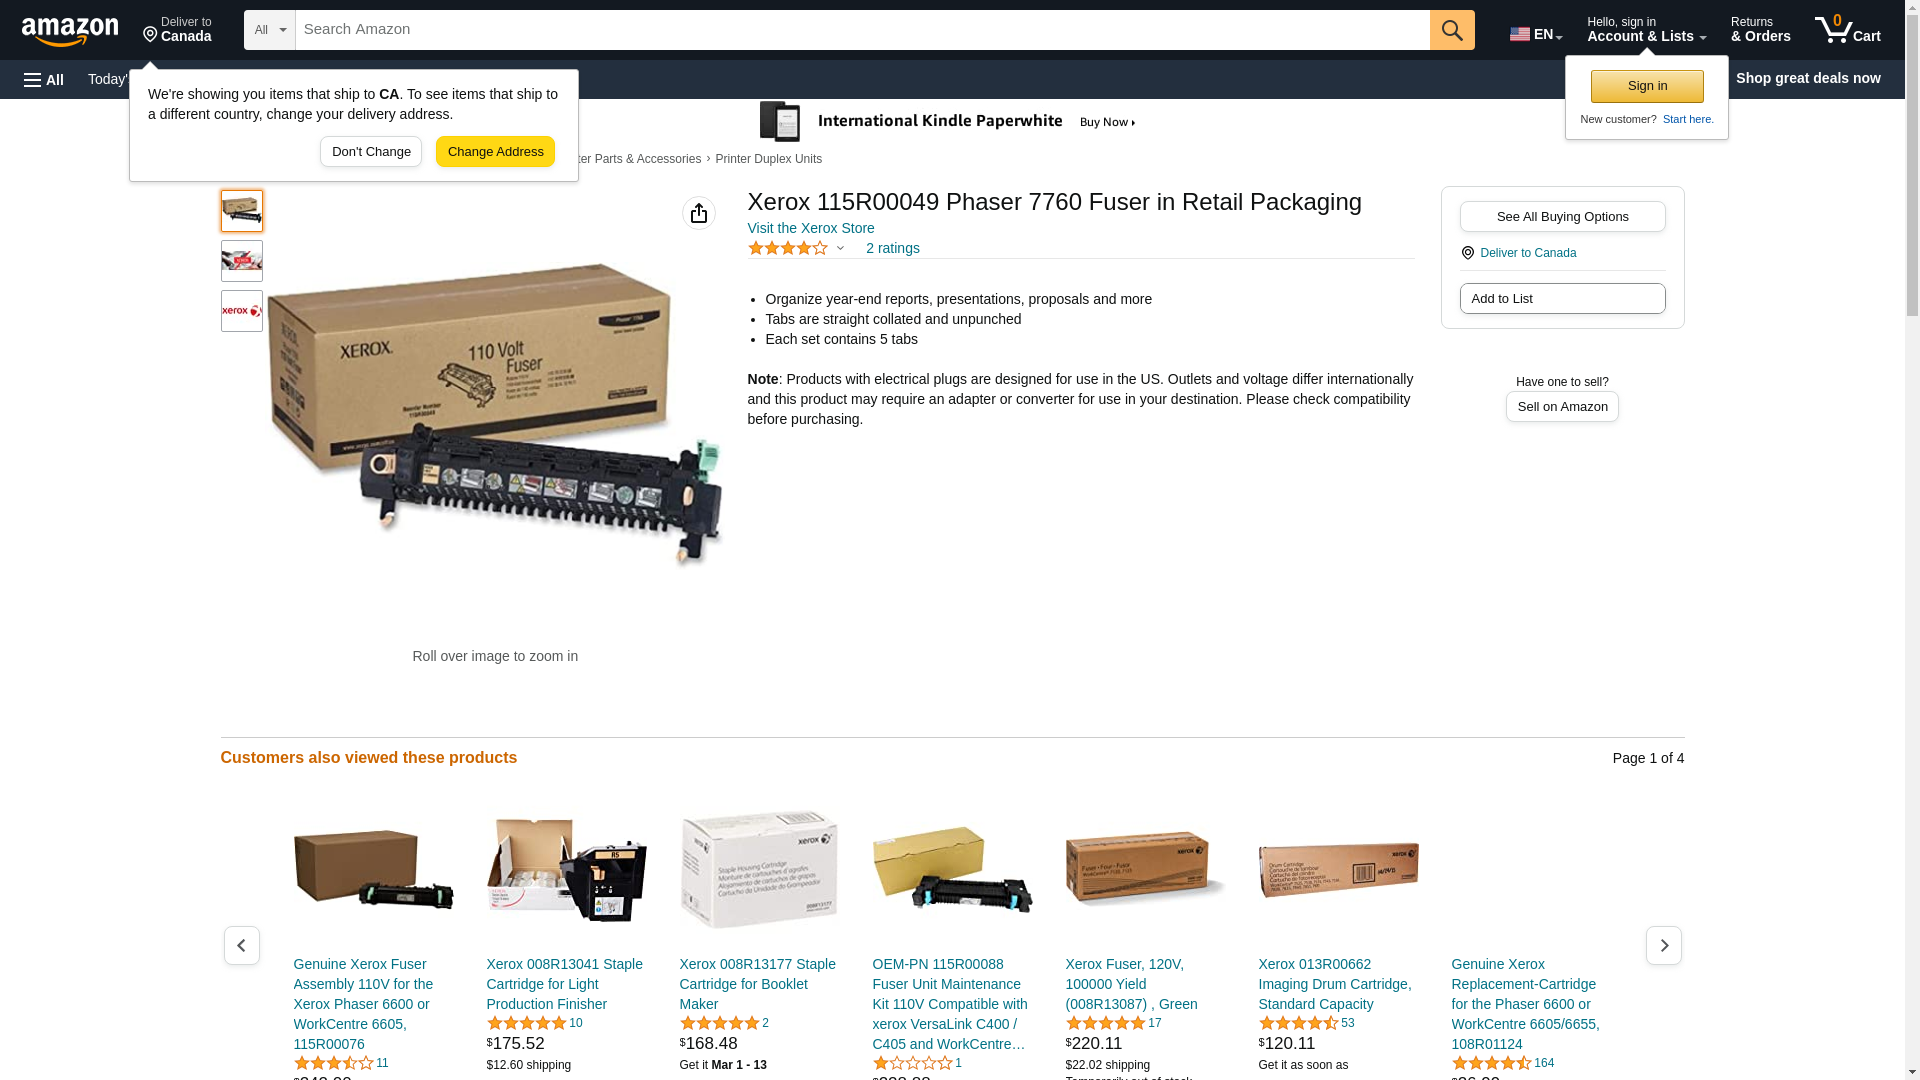Expand the All search category dropdown
1920x1080 pixels.
click(x=270, y=30)
